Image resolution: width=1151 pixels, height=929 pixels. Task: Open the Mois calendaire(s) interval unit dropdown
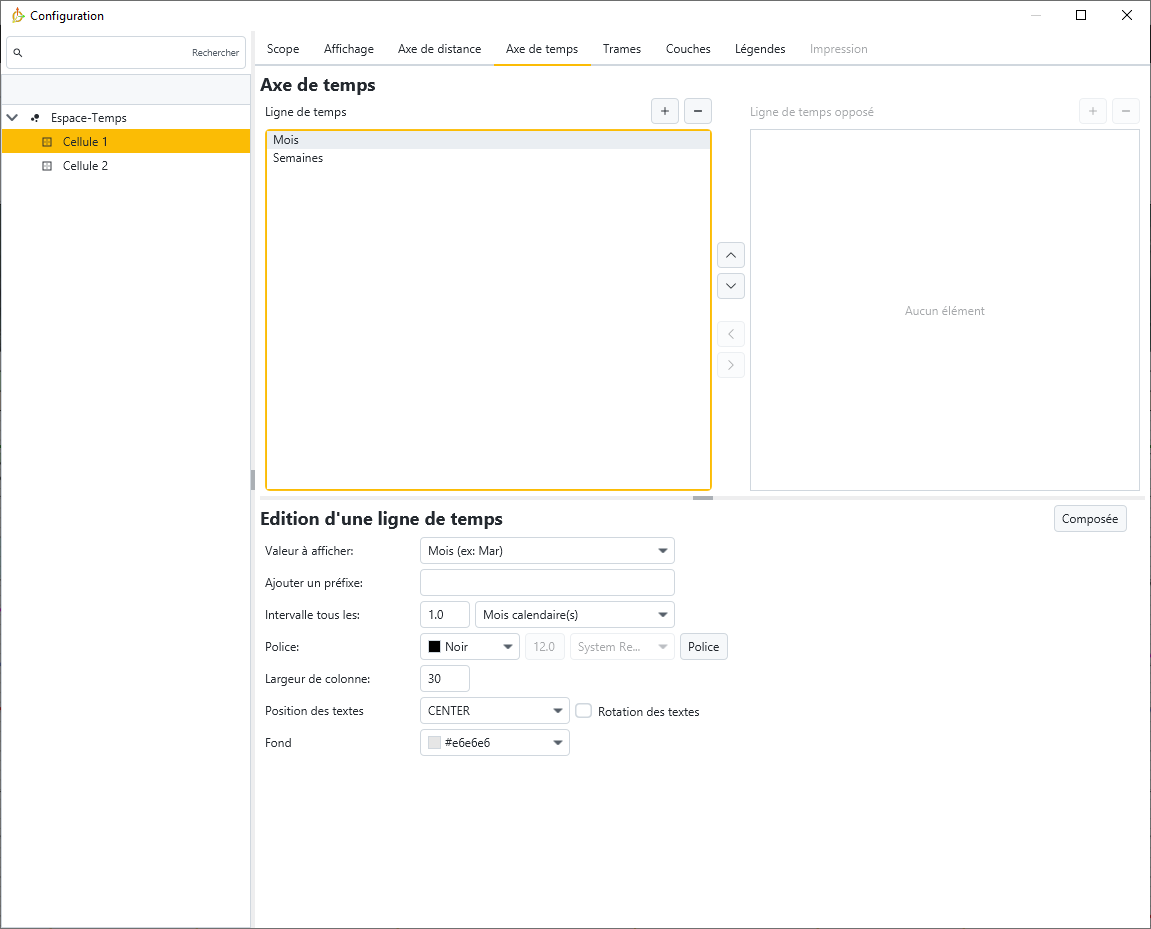click(574, 615)
